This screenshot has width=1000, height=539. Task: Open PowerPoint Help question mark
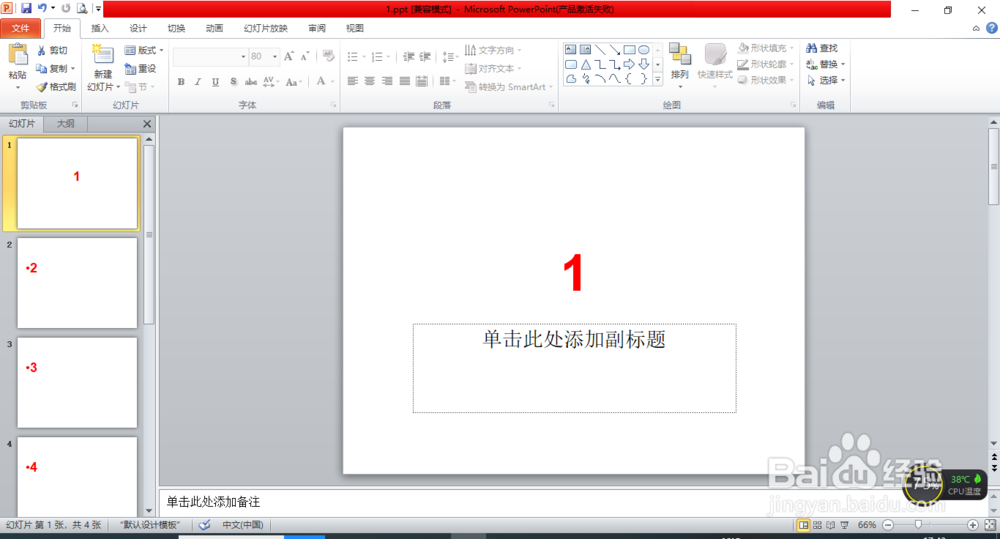(x=992, y=28)
